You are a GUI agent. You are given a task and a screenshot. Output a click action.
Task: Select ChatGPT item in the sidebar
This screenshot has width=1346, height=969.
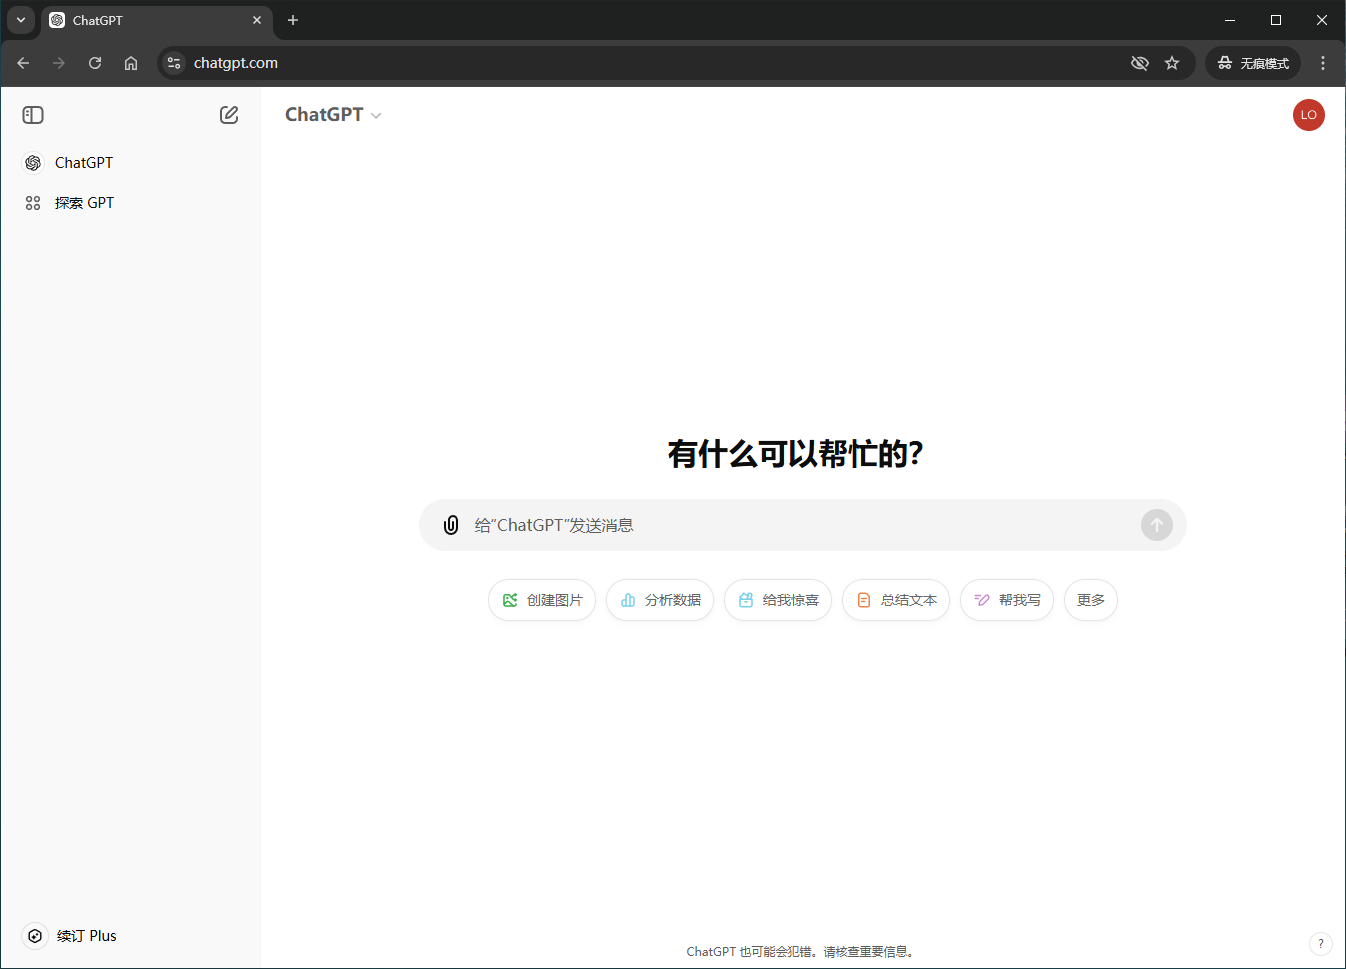84,163
